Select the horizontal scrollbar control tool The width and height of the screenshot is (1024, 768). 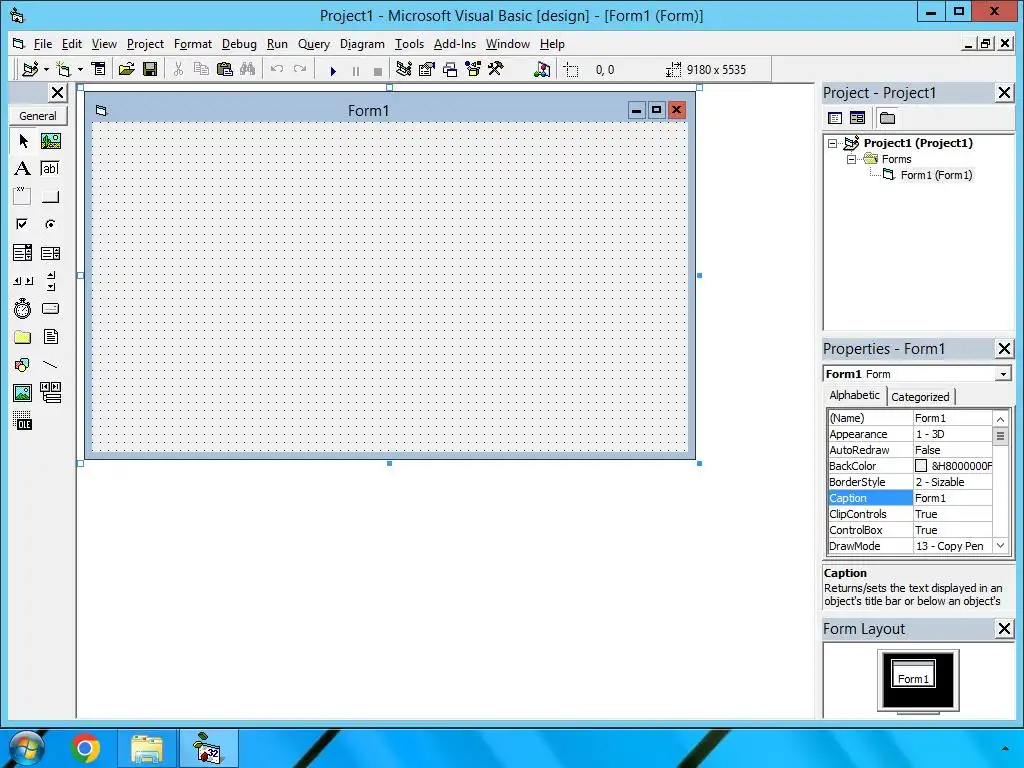point(23,281)
